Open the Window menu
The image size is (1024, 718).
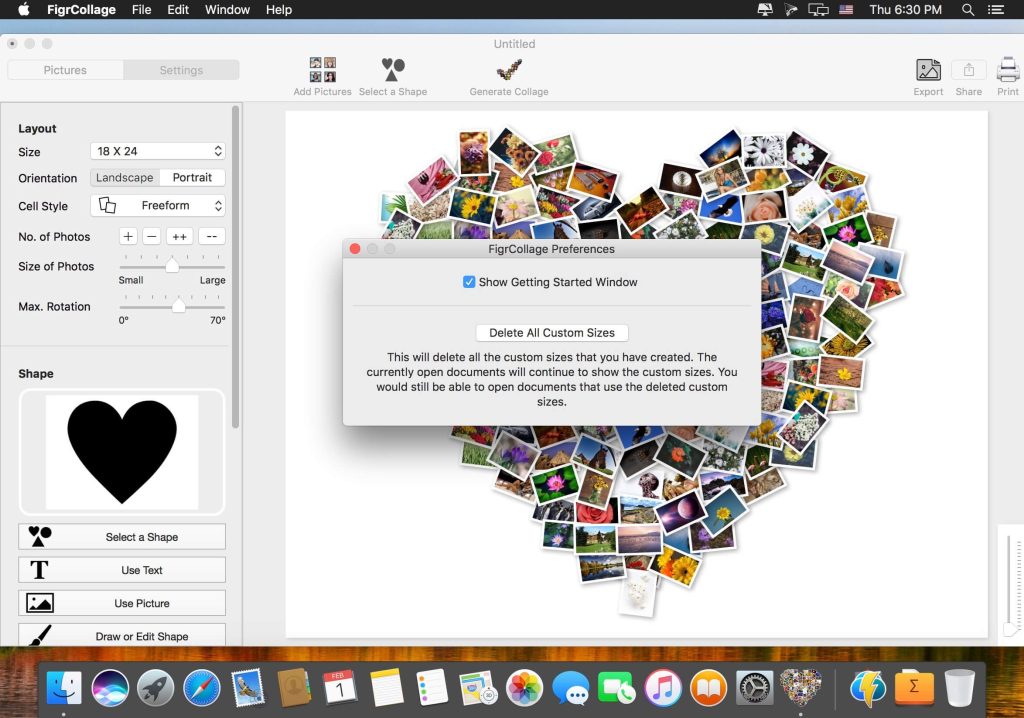tap(227, 10)
